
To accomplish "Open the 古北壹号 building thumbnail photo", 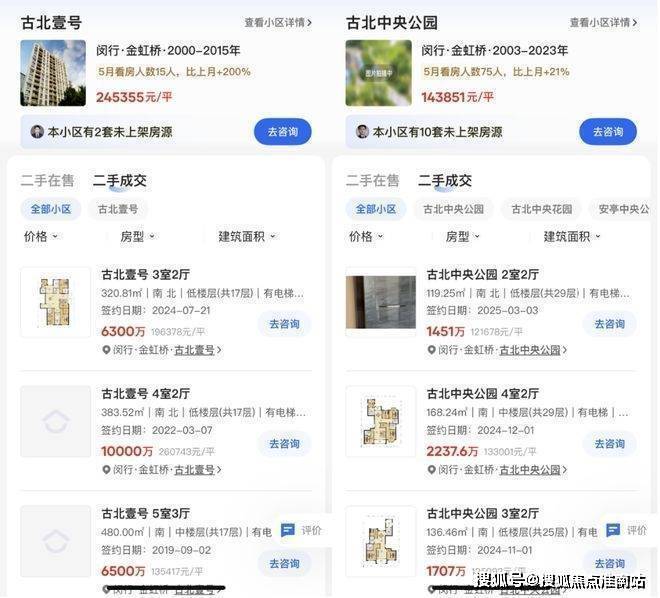I will click(53, 73).
